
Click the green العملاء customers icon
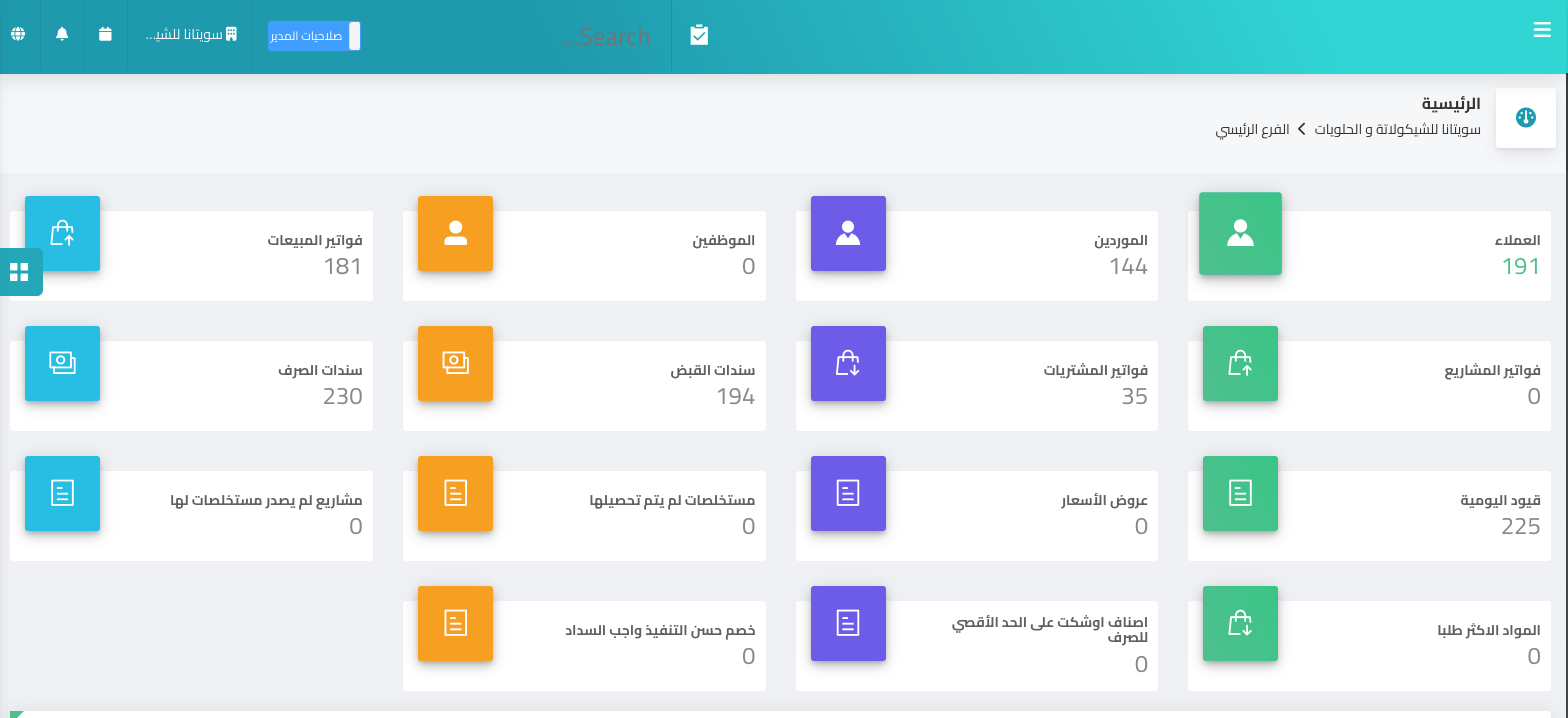click(x=1240, y=233)
